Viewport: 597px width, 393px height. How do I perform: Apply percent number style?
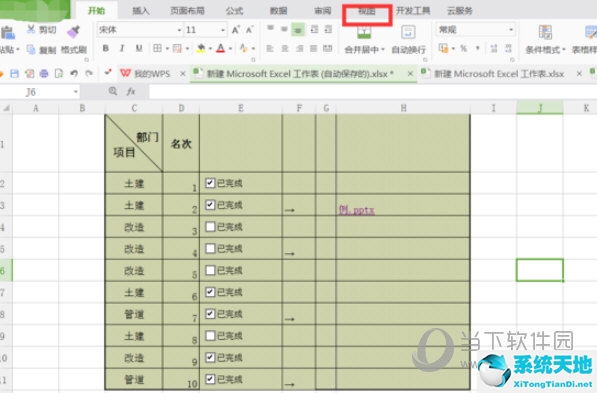[463, 48]
